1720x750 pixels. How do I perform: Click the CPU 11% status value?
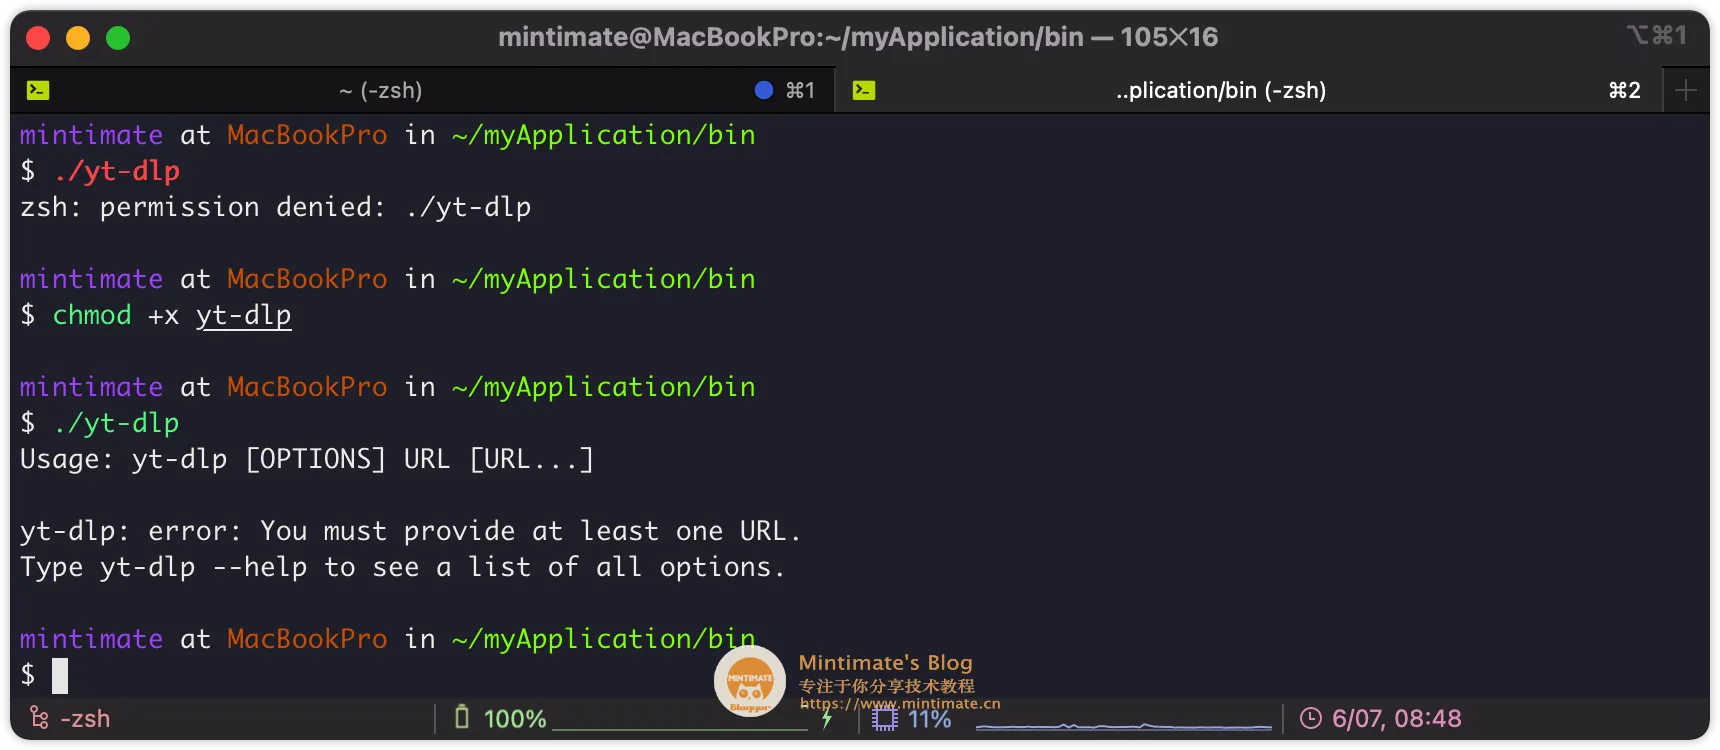coord(929,719)
